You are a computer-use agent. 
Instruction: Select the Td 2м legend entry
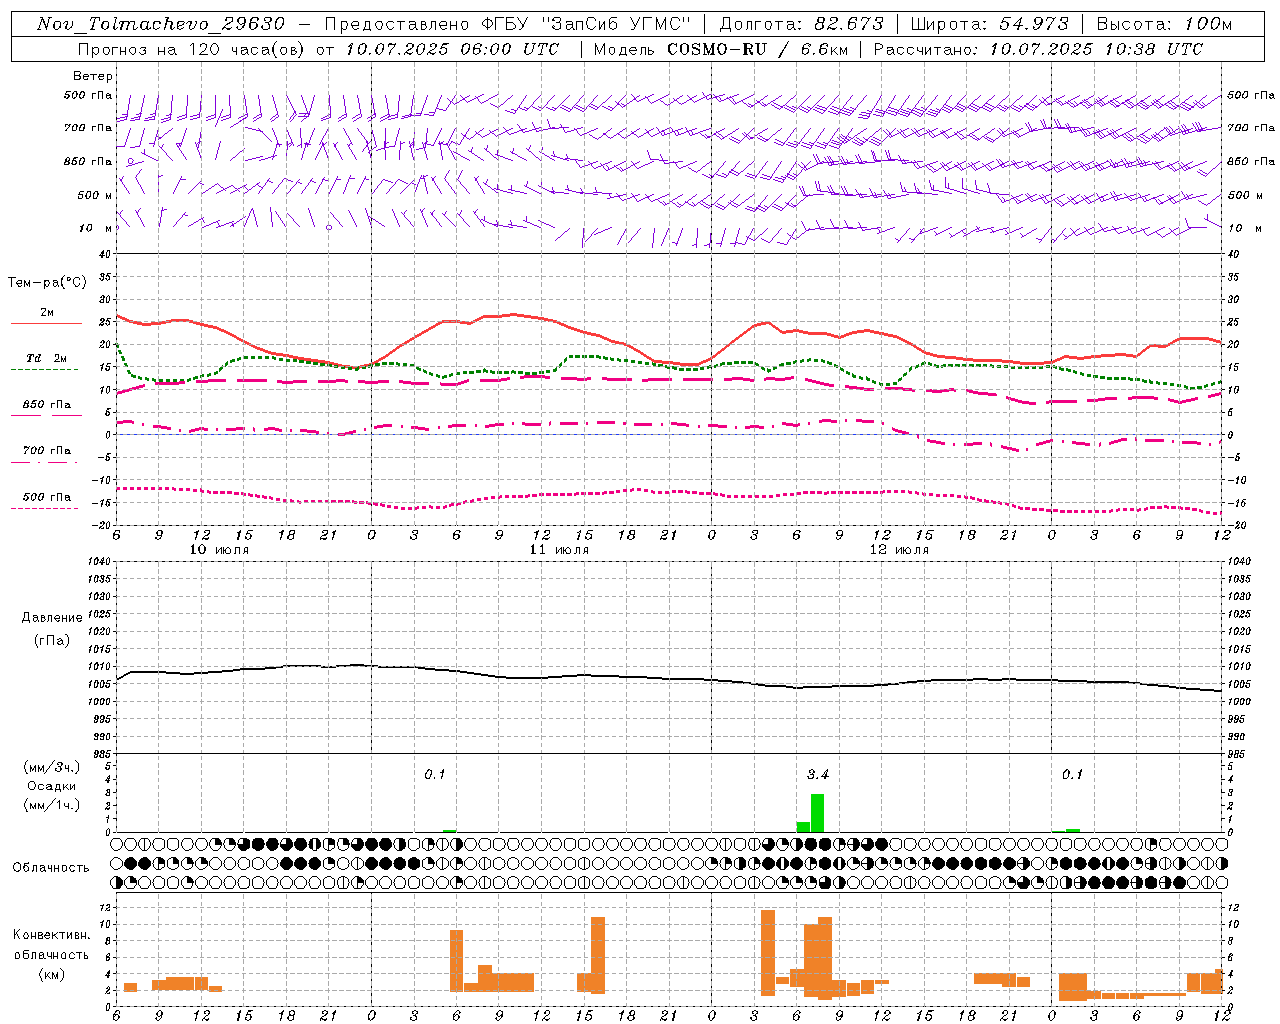(x=47, y=358)
